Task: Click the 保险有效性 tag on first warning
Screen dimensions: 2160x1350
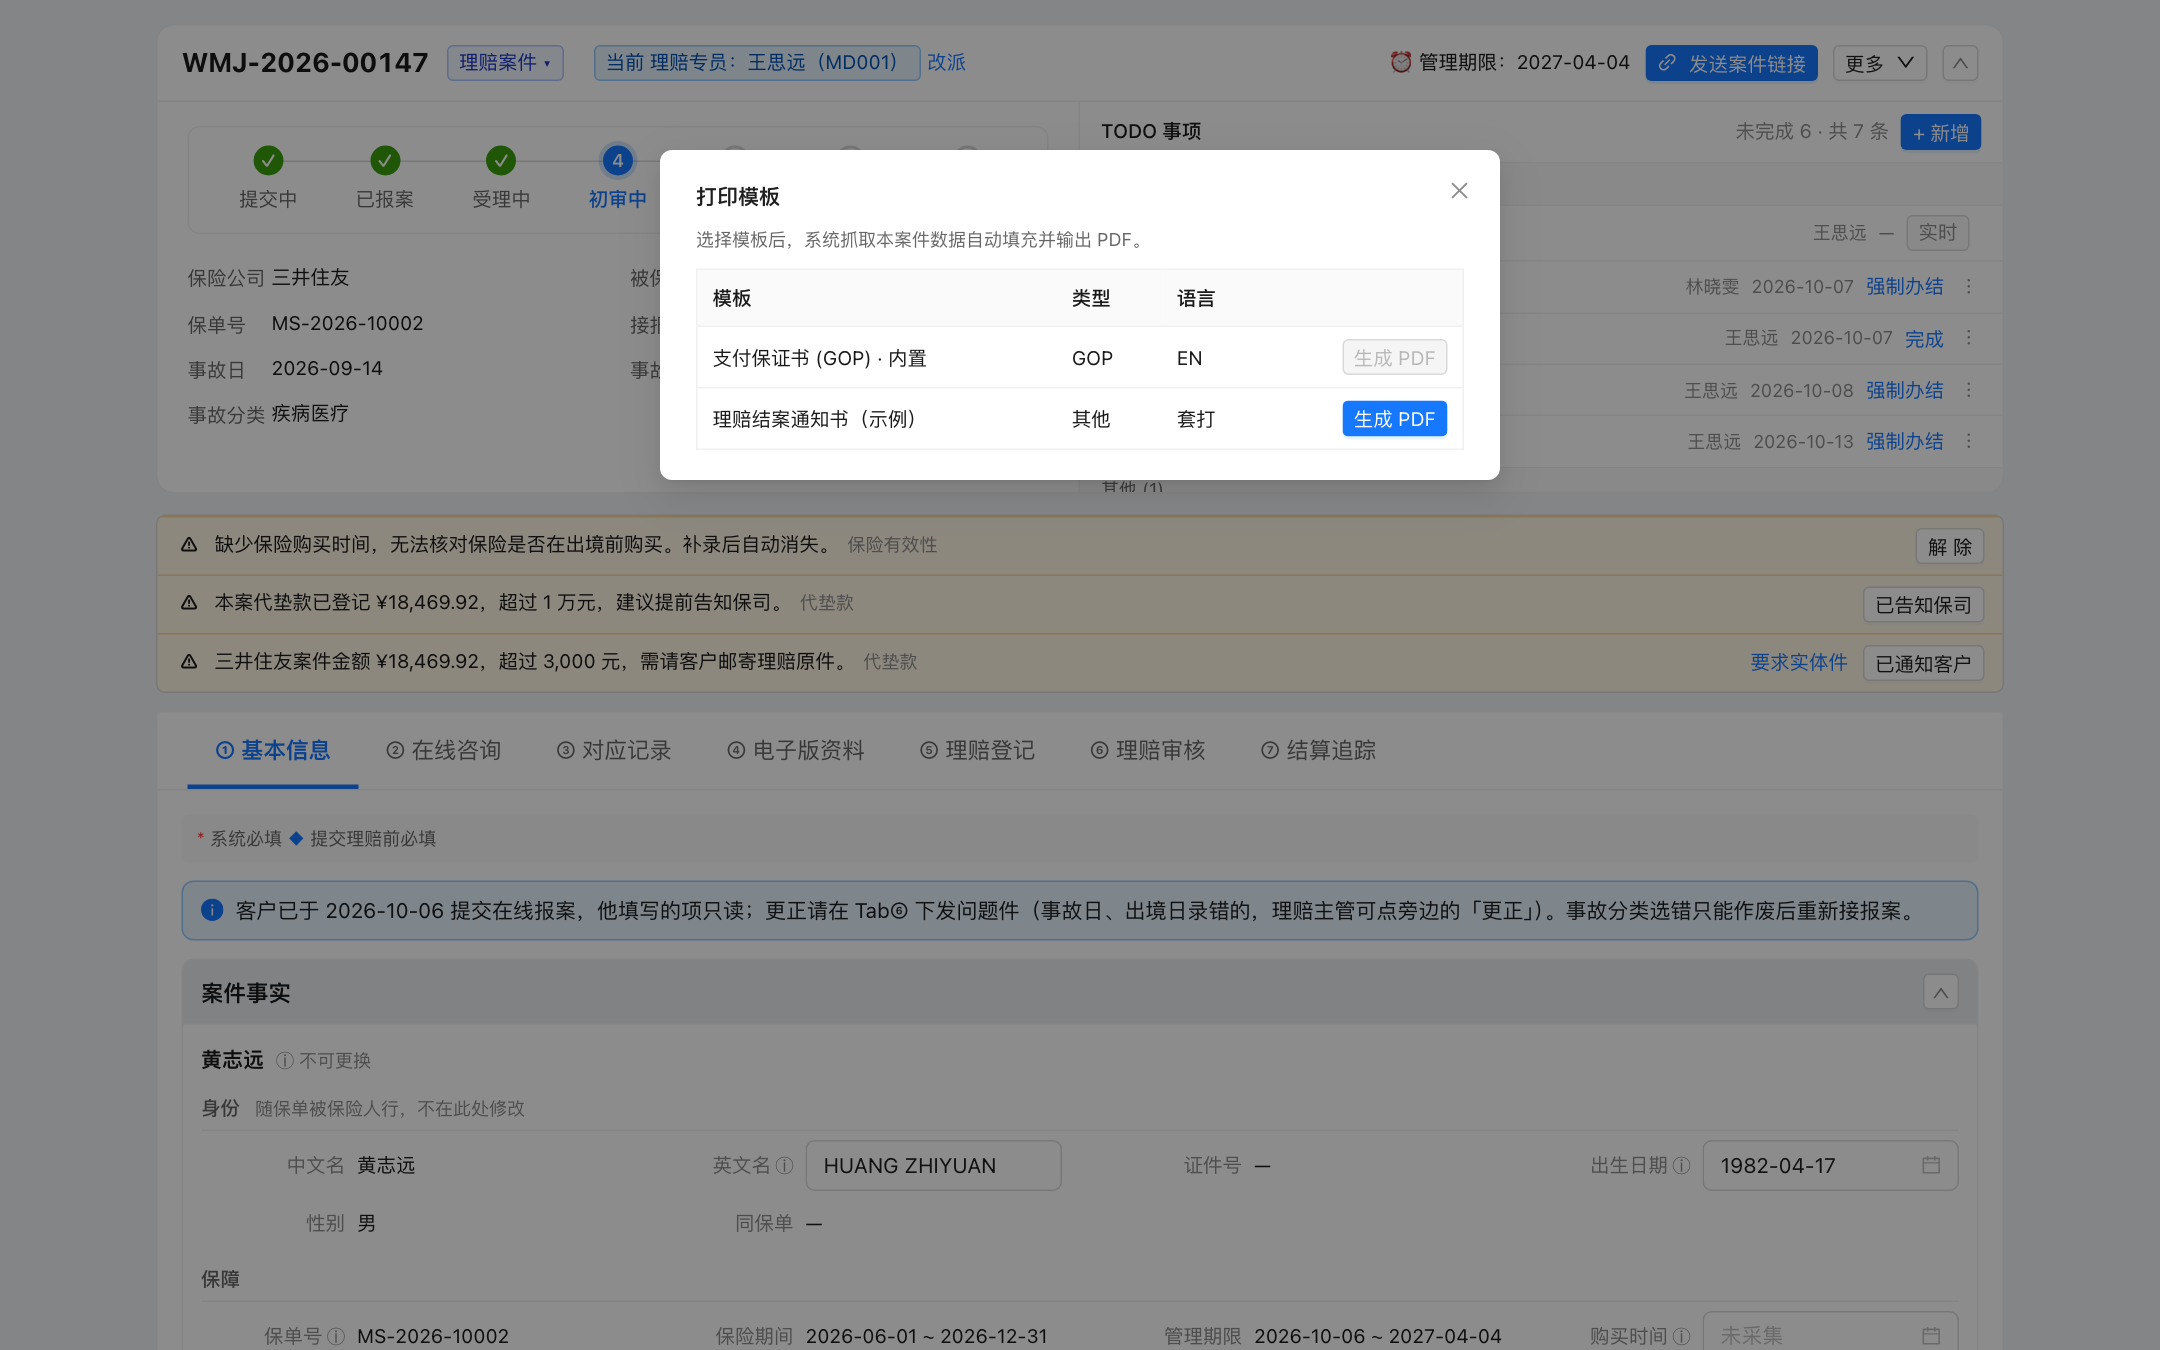Action: click(892, 545)
